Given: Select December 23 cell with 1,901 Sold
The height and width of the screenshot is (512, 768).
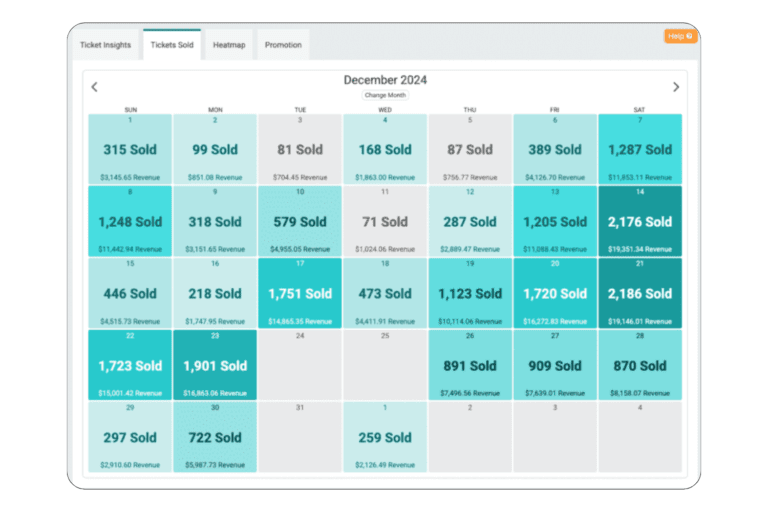Looking at the screenshot, I should tap(215, 366).
